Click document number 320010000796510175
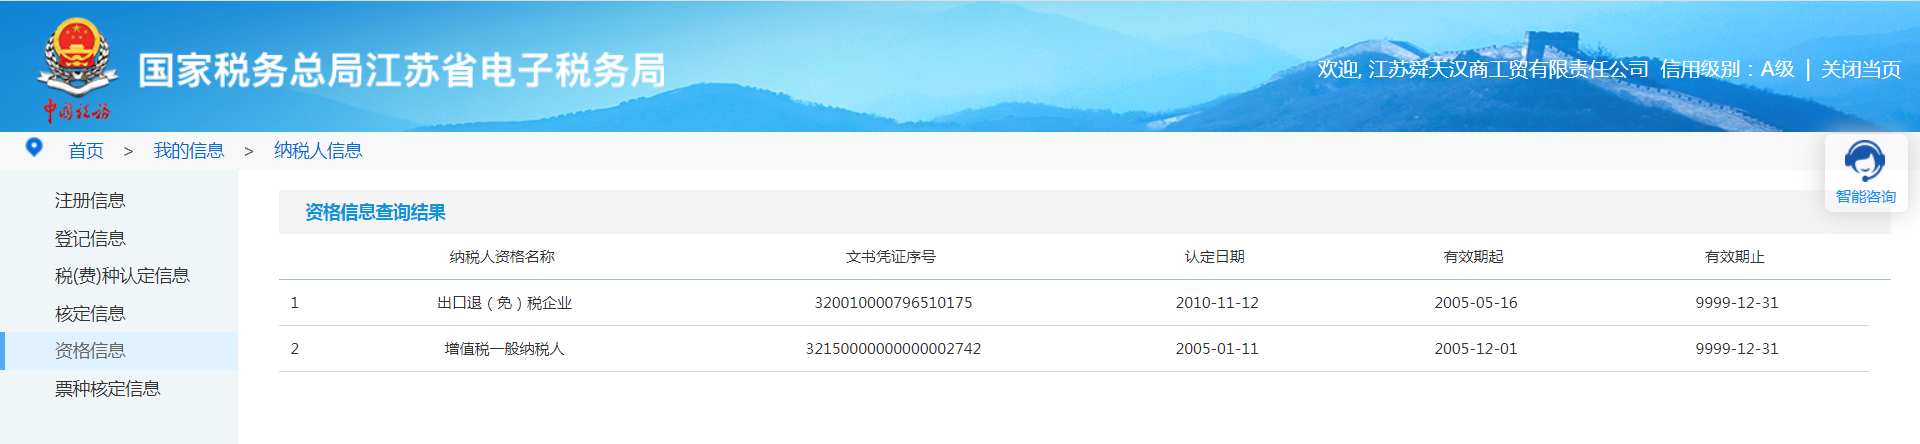 (x=893, y=303)
